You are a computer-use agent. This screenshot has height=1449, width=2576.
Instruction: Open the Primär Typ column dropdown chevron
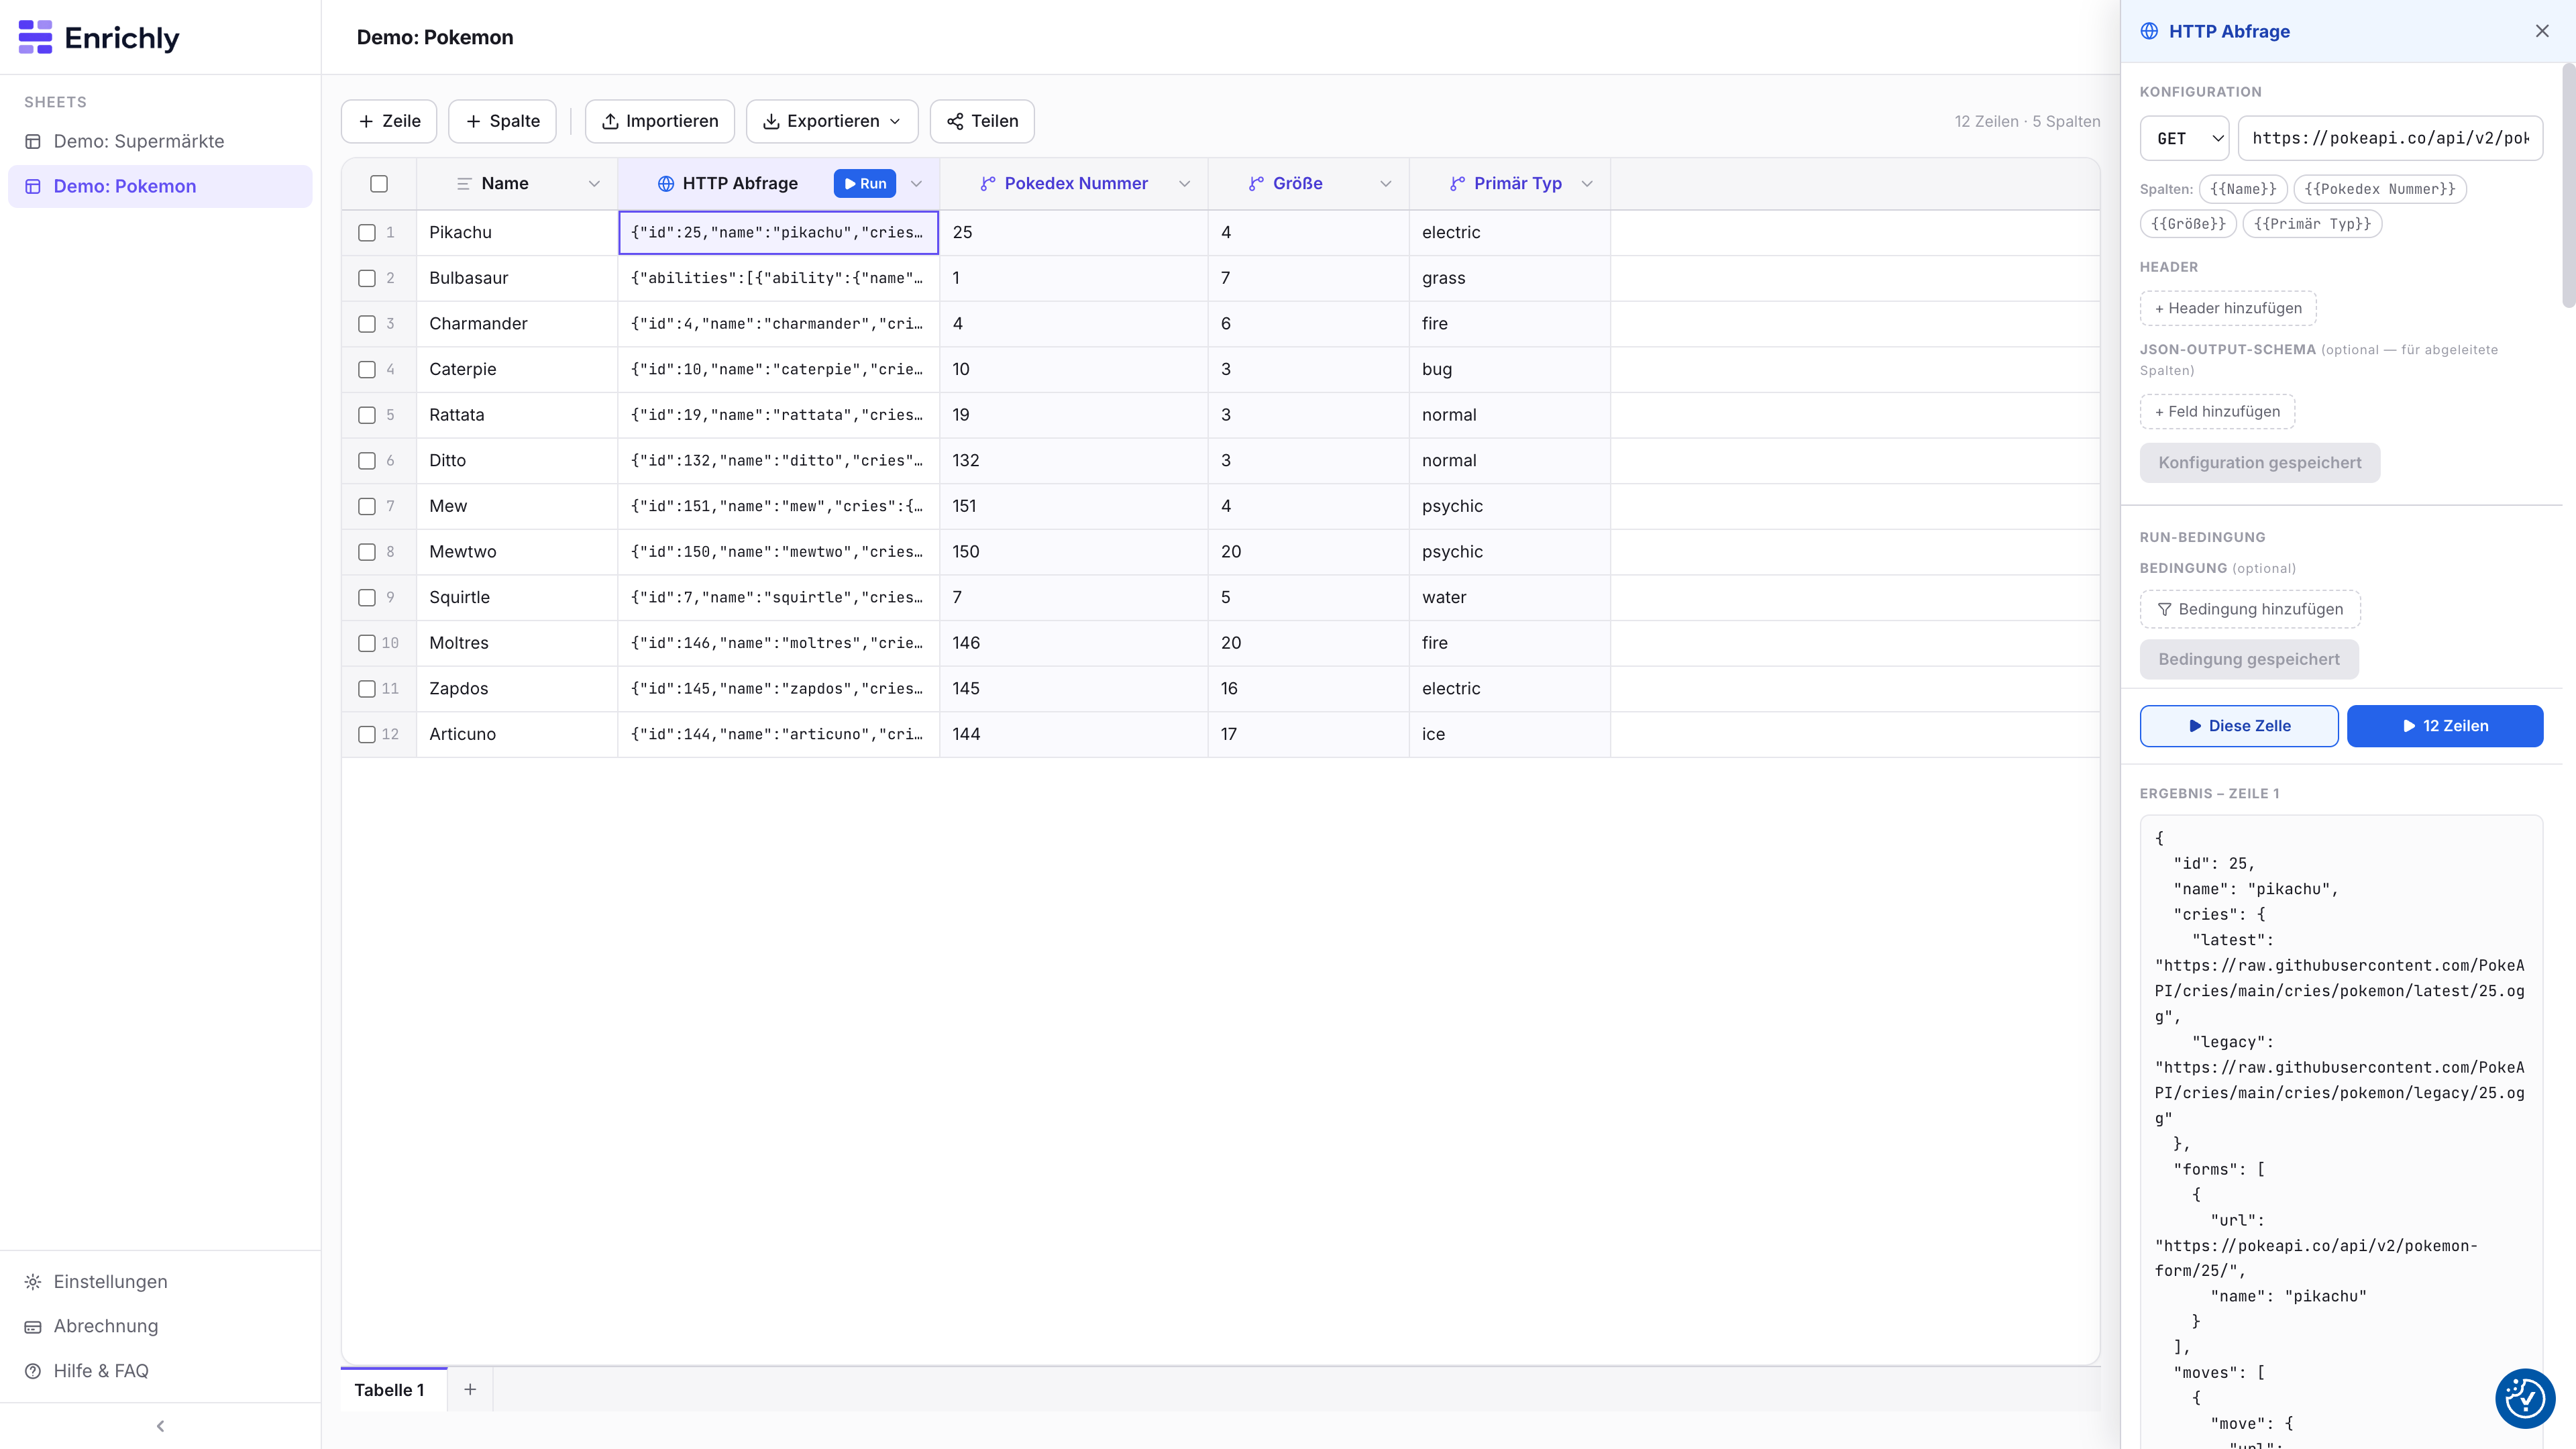1587,183
